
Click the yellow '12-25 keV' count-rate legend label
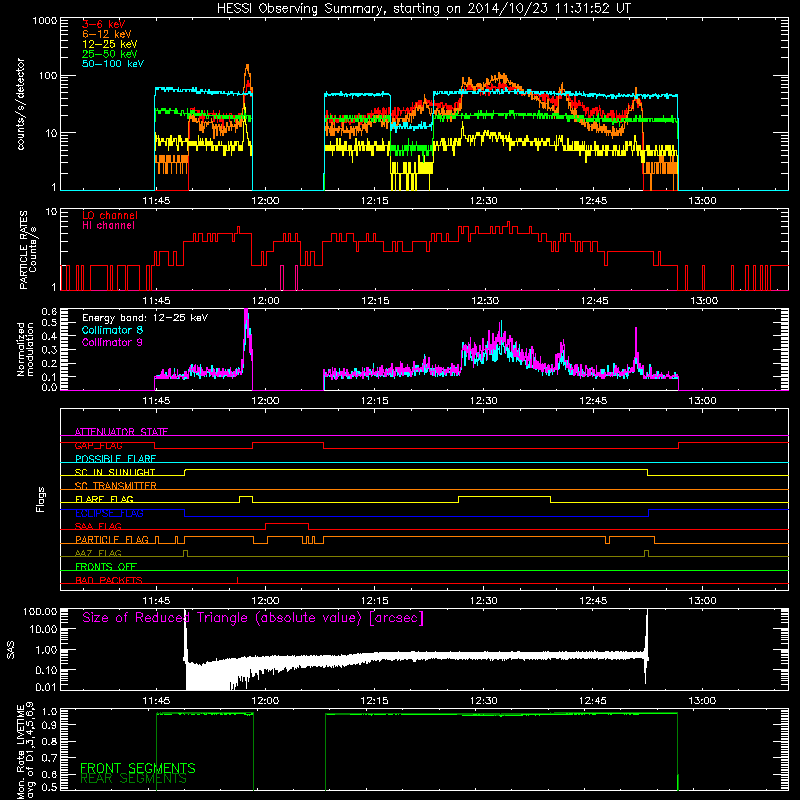[x=109, y=44]
